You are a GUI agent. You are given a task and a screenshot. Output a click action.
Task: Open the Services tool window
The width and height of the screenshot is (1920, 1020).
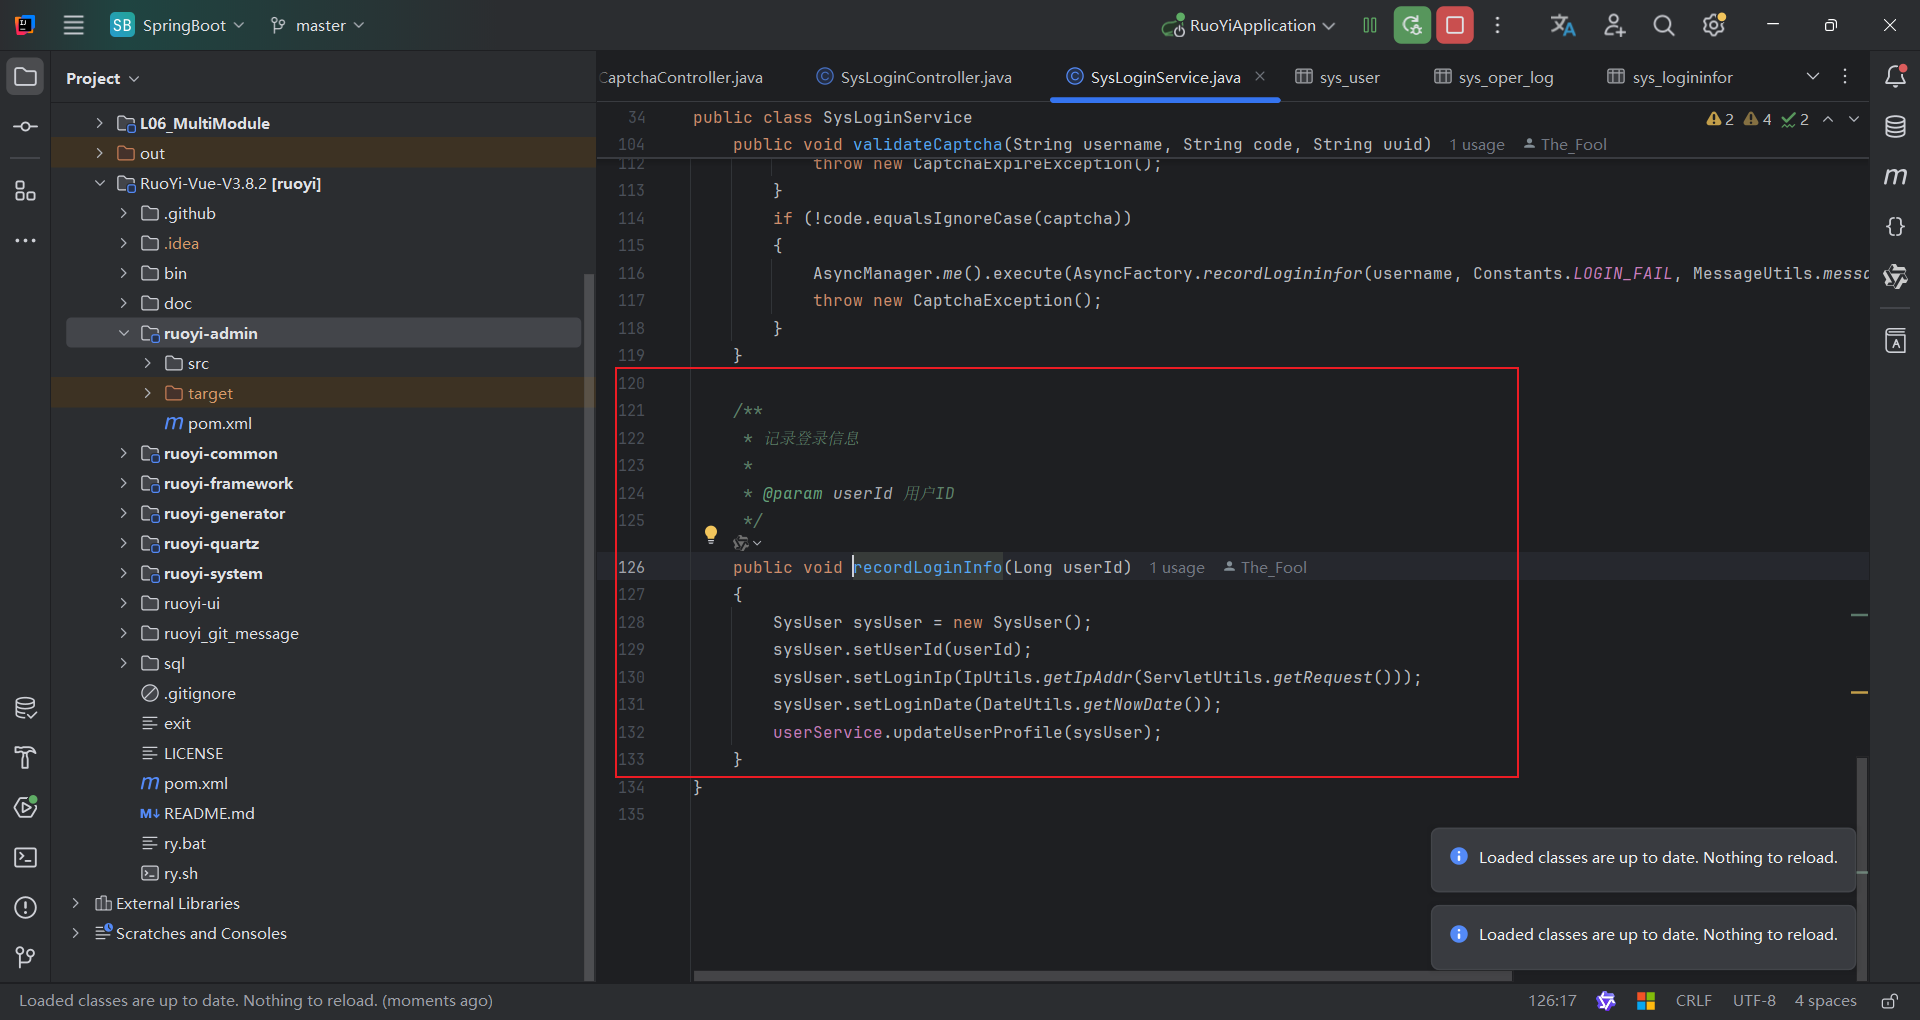coord(26,807)
